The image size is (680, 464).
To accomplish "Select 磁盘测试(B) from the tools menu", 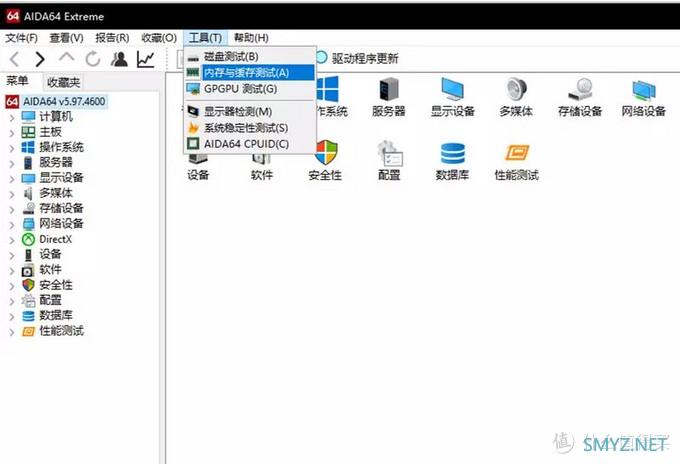I will [250, 56].
